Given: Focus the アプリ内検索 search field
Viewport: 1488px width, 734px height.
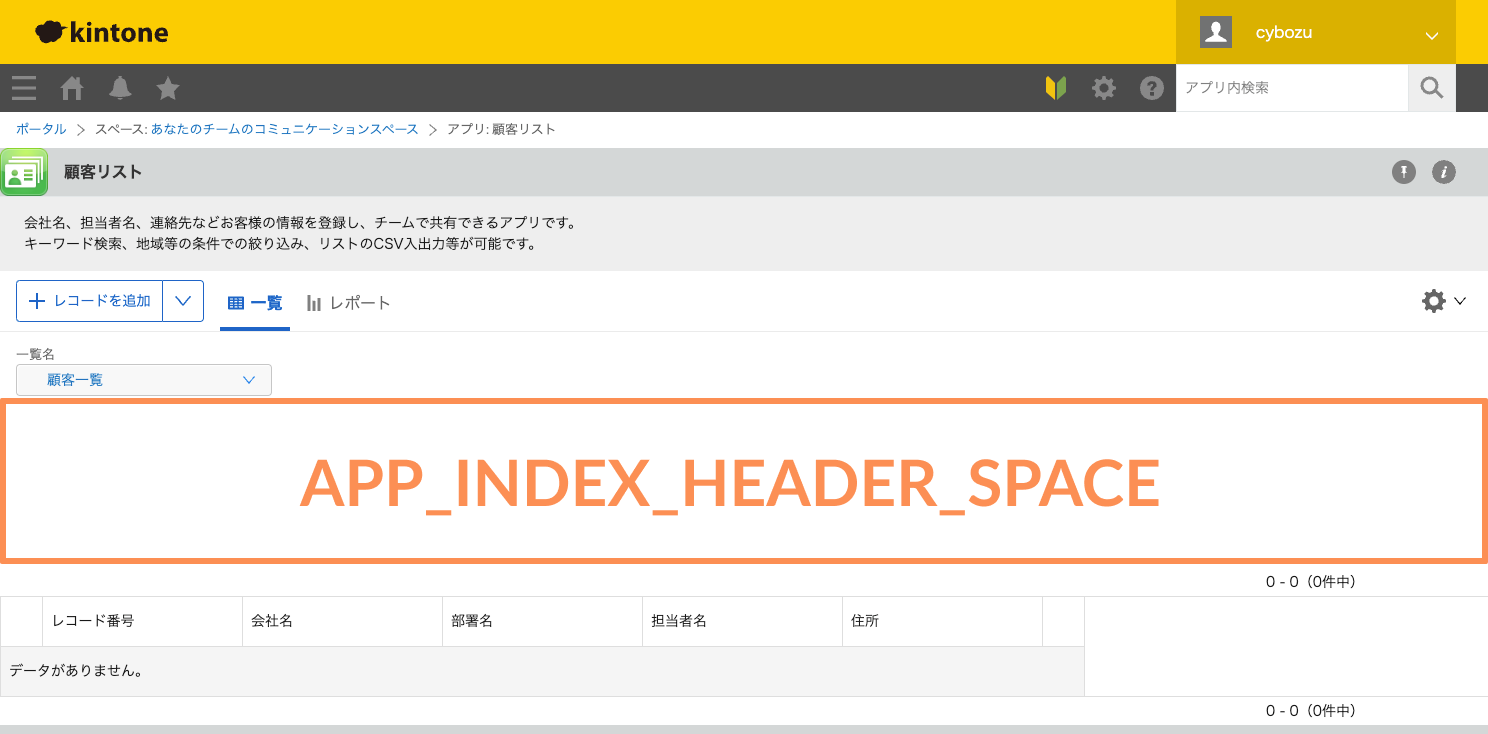Looking at the screenshot, I should [1292, 88].
